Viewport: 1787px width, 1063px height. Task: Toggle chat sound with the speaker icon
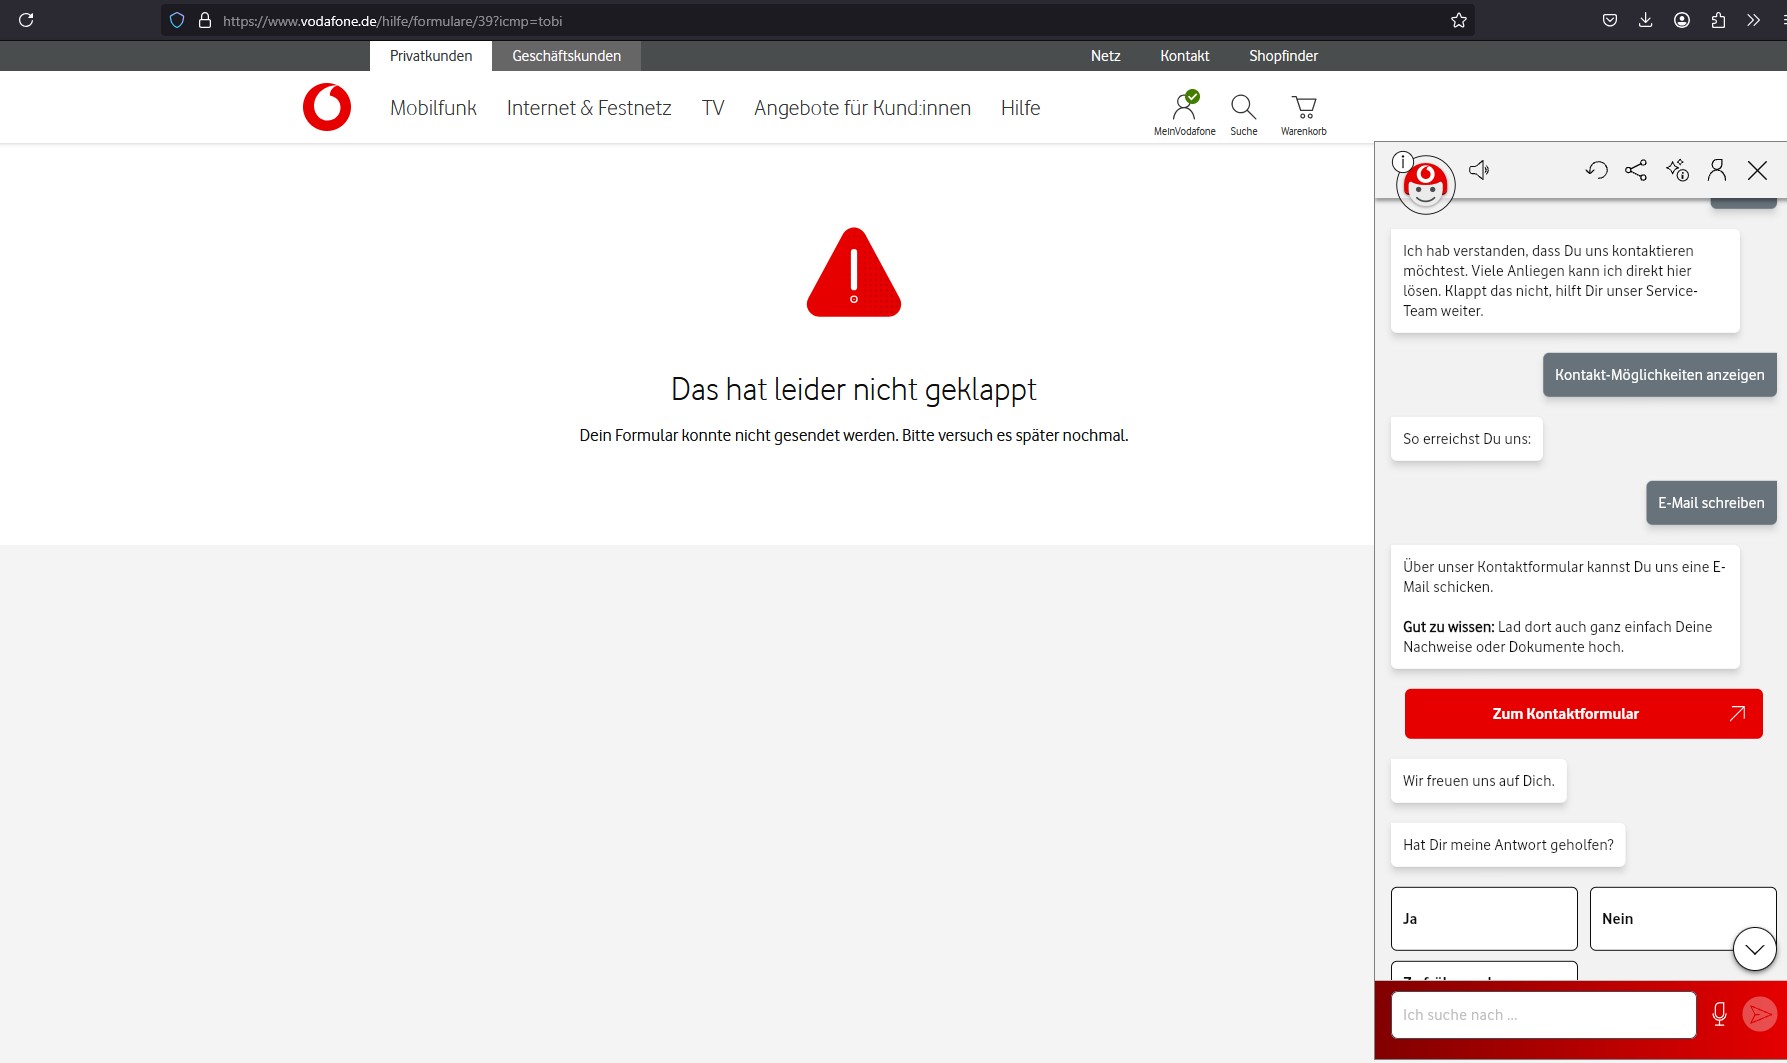(x=1479, y=170)
